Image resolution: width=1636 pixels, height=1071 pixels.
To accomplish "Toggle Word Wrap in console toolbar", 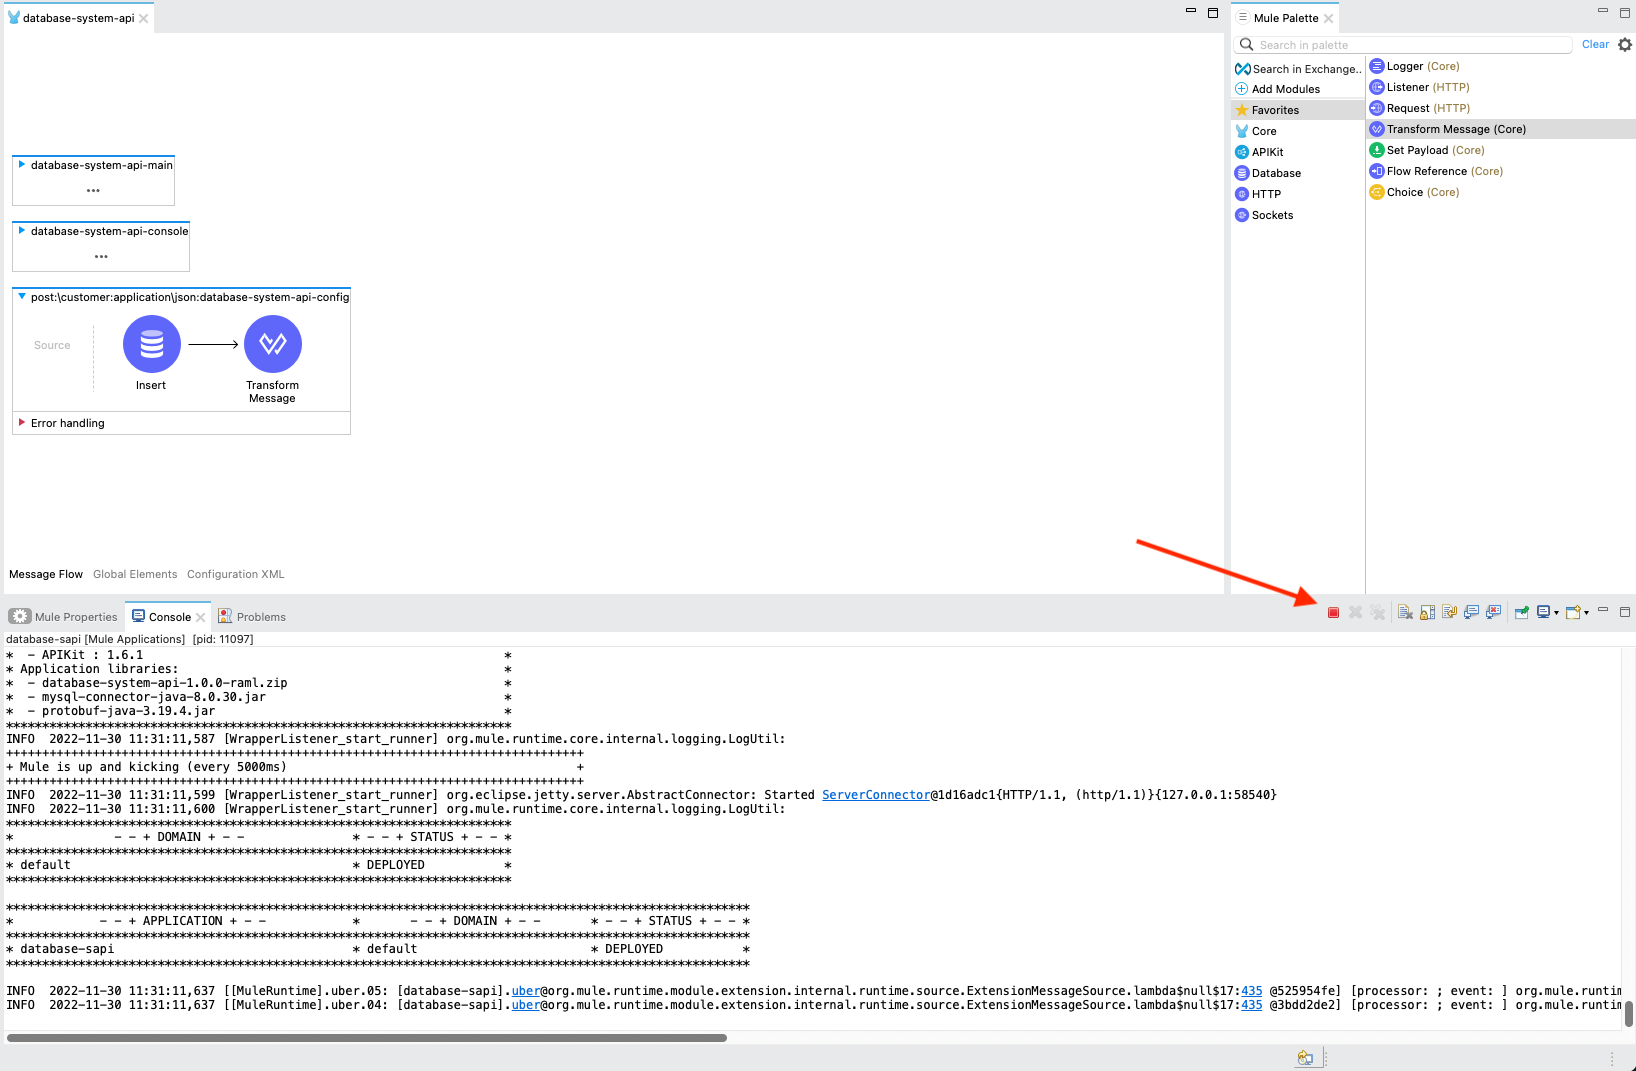I will 1449,612.
